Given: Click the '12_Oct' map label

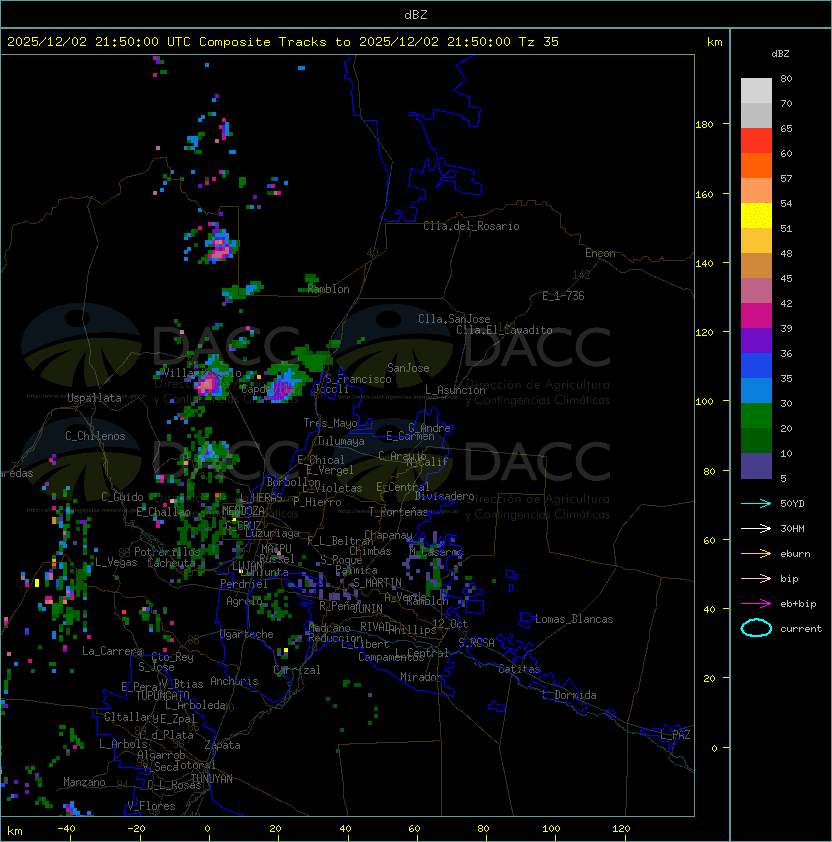Looking at the screenshot, I should (450, 624).
